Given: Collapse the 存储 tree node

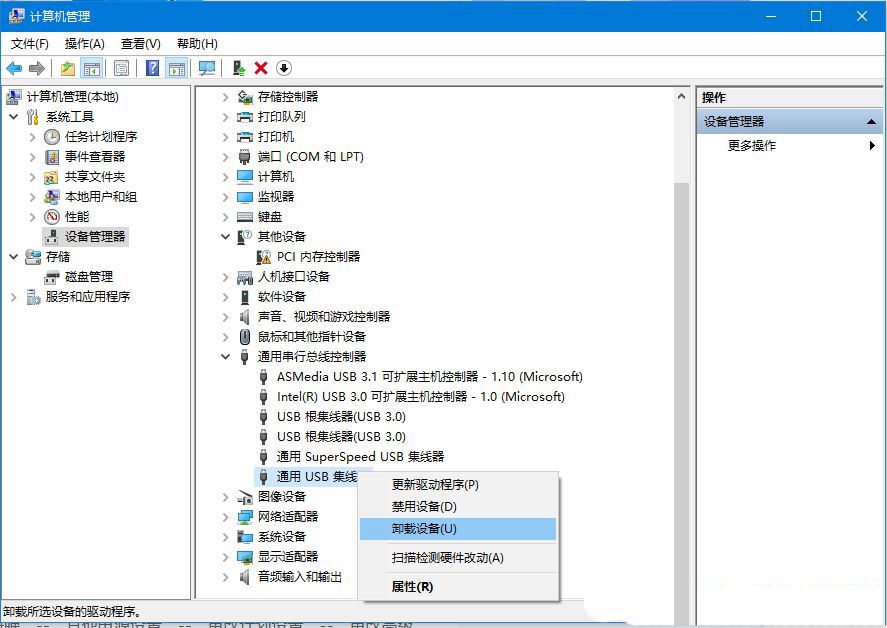Looking at the screenshot, I should point(14,257).
